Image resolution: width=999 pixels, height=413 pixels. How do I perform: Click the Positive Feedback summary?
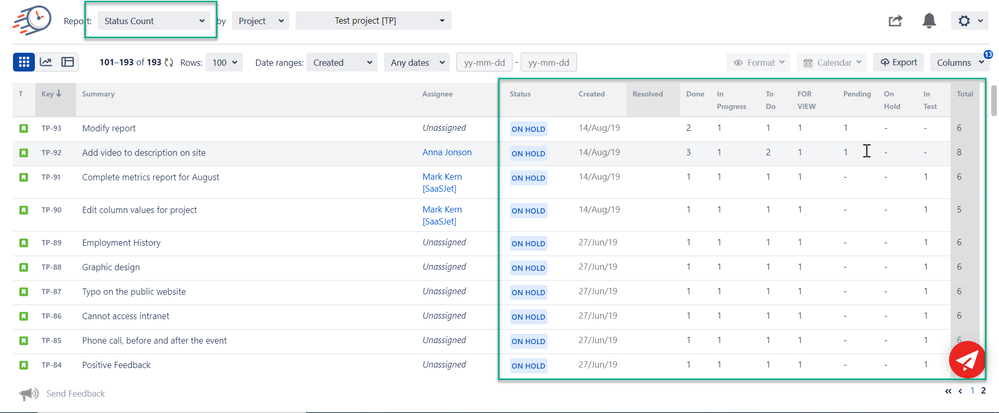click(x=117, y=365)
